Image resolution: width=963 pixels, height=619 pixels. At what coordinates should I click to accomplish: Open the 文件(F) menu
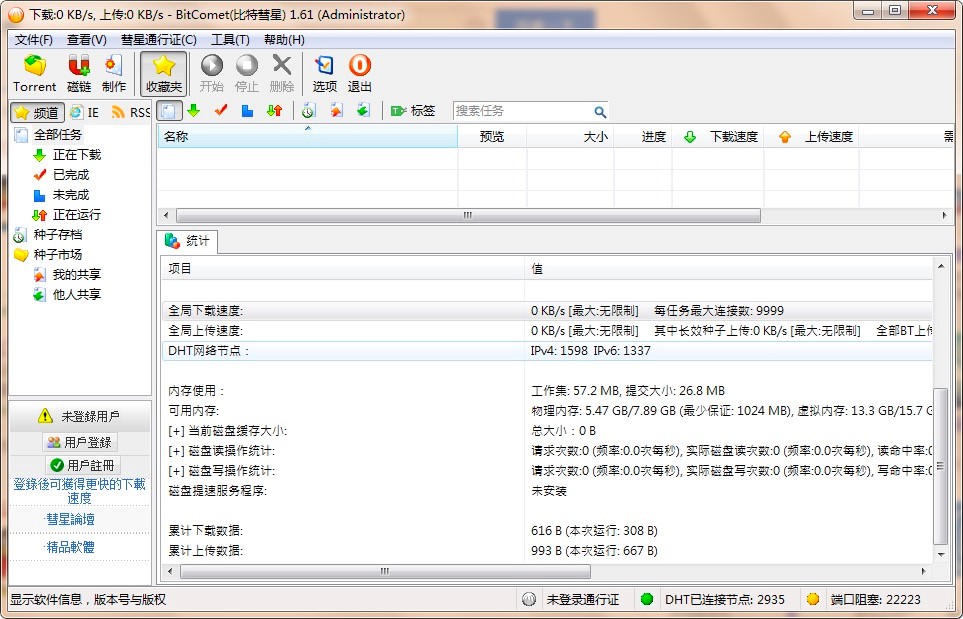point(33,40)
